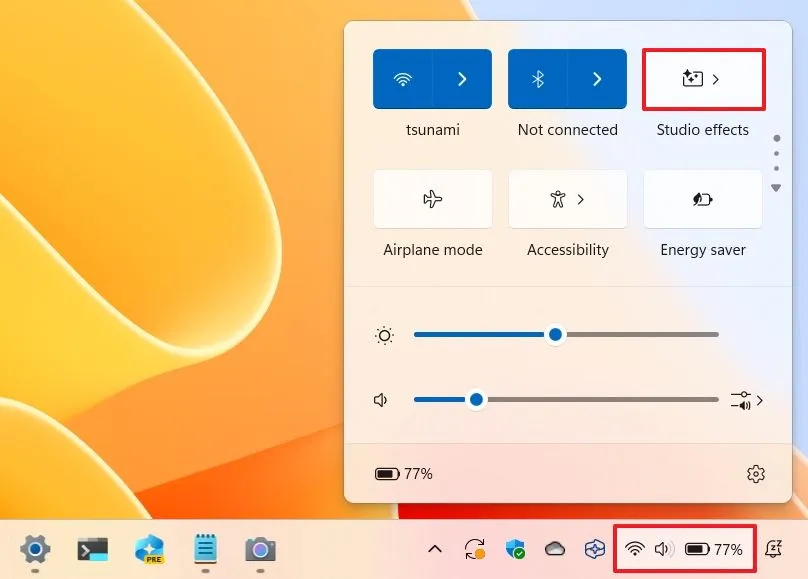The height and width of the screenshot is (579, 808).
Task: Expand Wi-Fi network list with the chevron
Action: [462, 78]
